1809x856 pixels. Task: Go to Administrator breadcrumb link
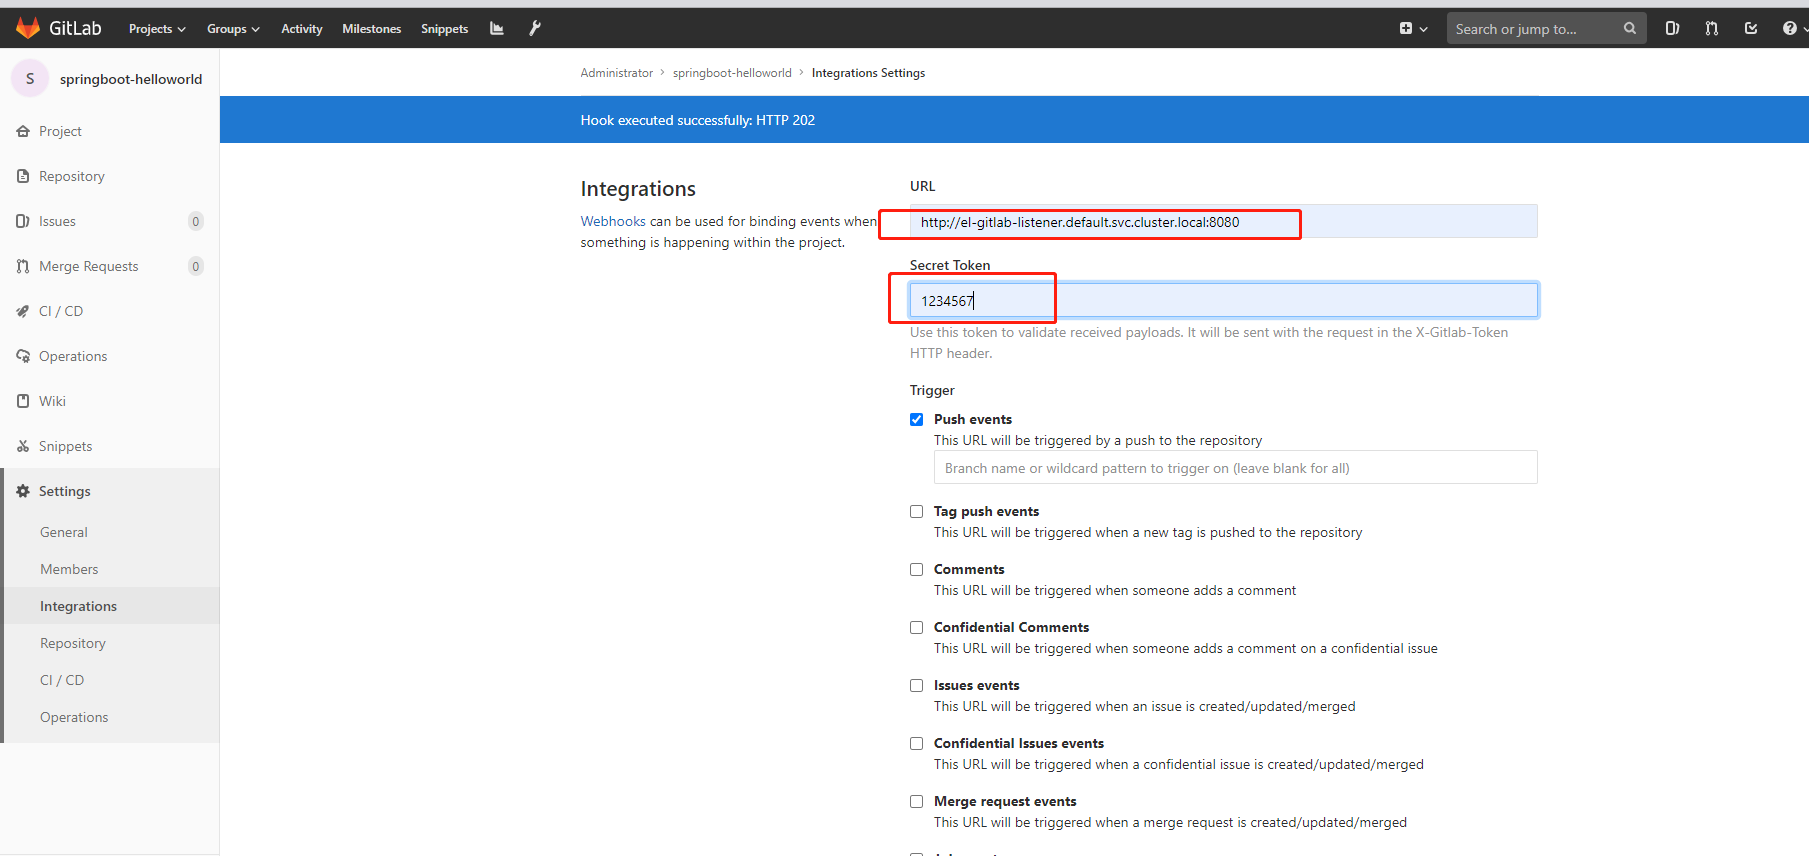[x=616, y=73]
